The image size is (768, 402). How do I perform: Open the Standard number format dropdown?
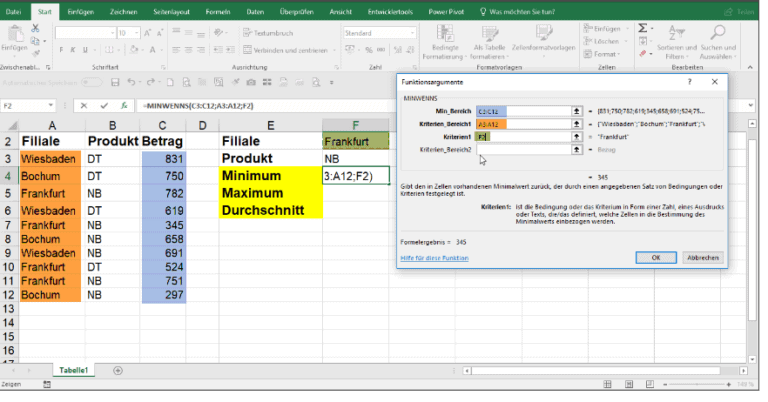(x=412, y=33)
